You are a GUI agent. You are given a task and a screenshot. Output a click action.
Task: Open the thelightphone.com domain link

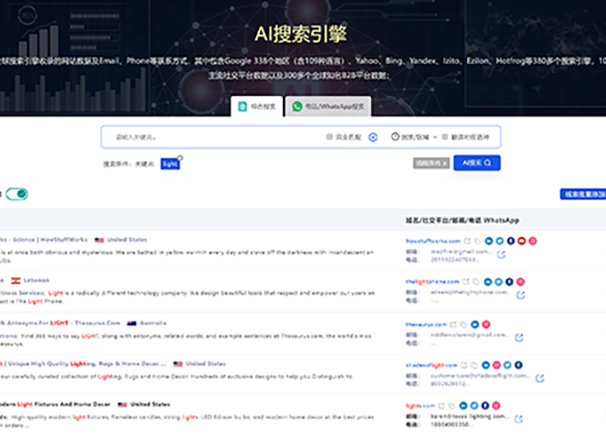point(432,282)
